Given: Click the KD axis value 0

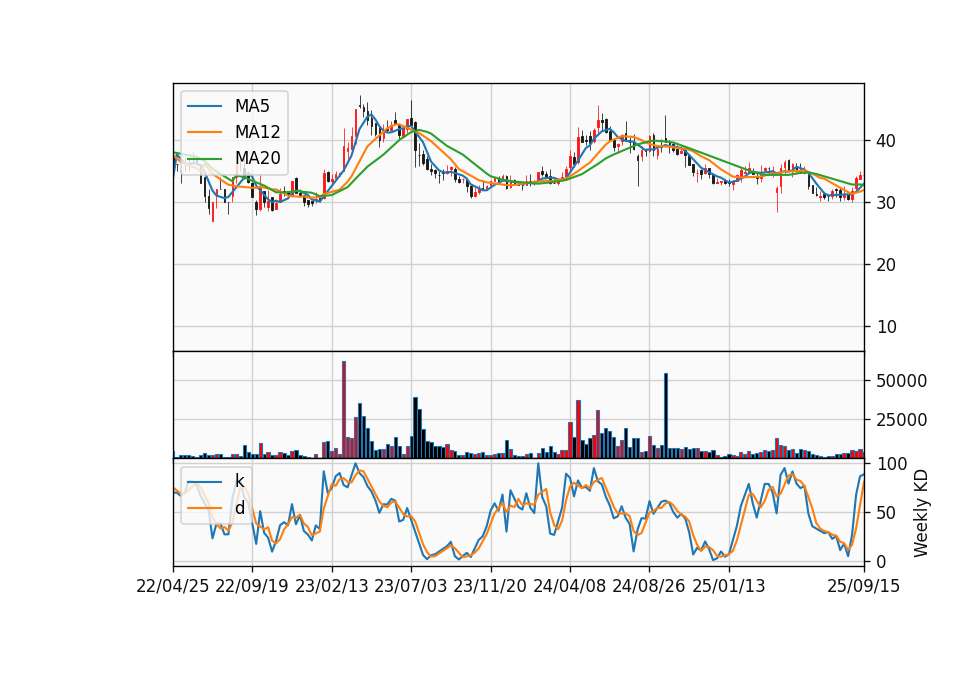Looking at the screenshot, I should 882,561.
